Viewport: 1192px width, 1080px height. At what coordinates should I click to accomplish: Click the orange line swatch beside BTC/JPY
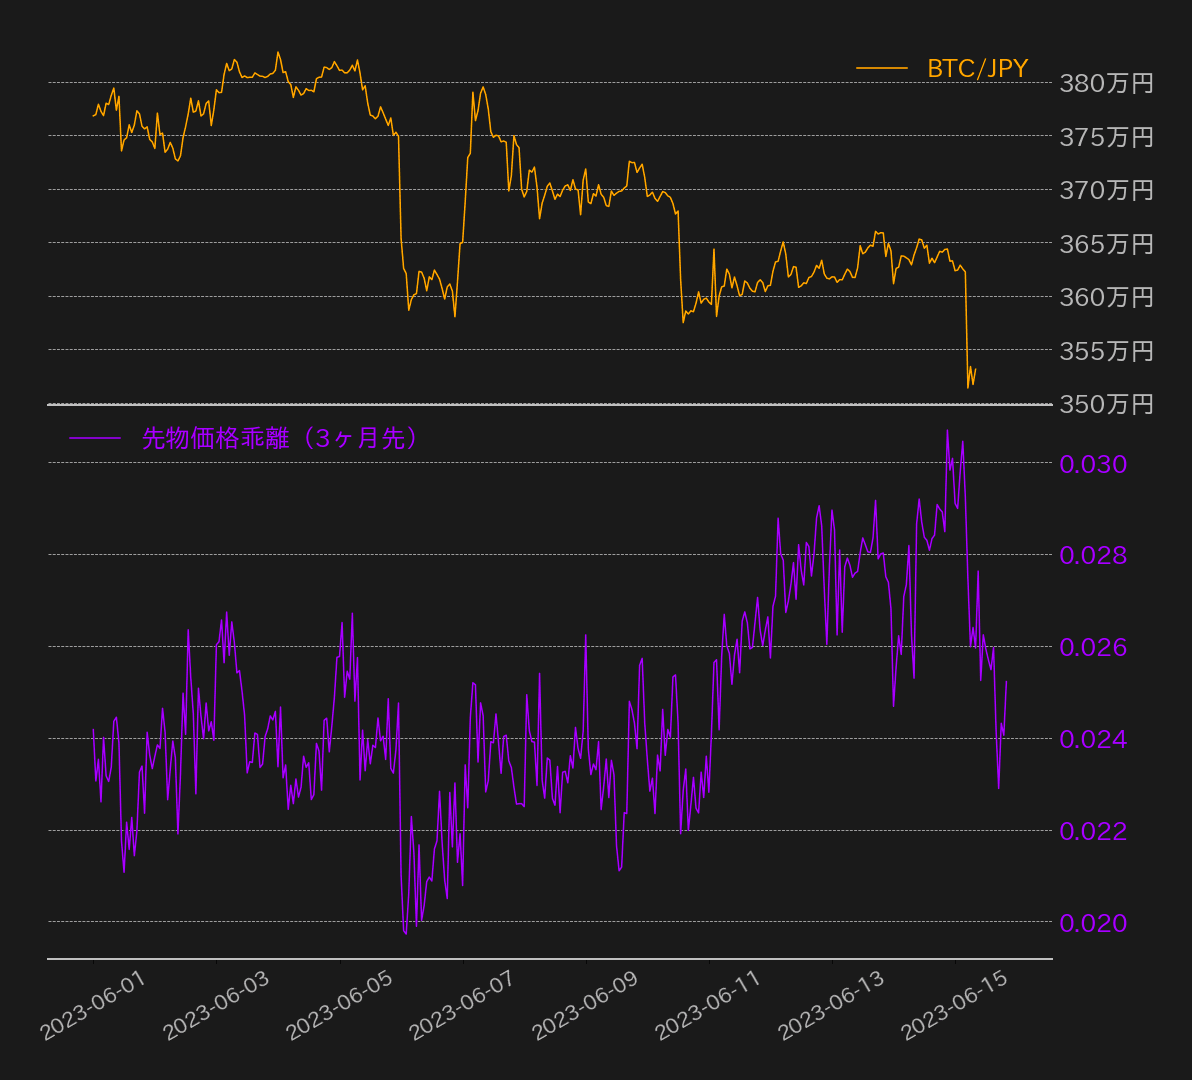pos(881,68)
